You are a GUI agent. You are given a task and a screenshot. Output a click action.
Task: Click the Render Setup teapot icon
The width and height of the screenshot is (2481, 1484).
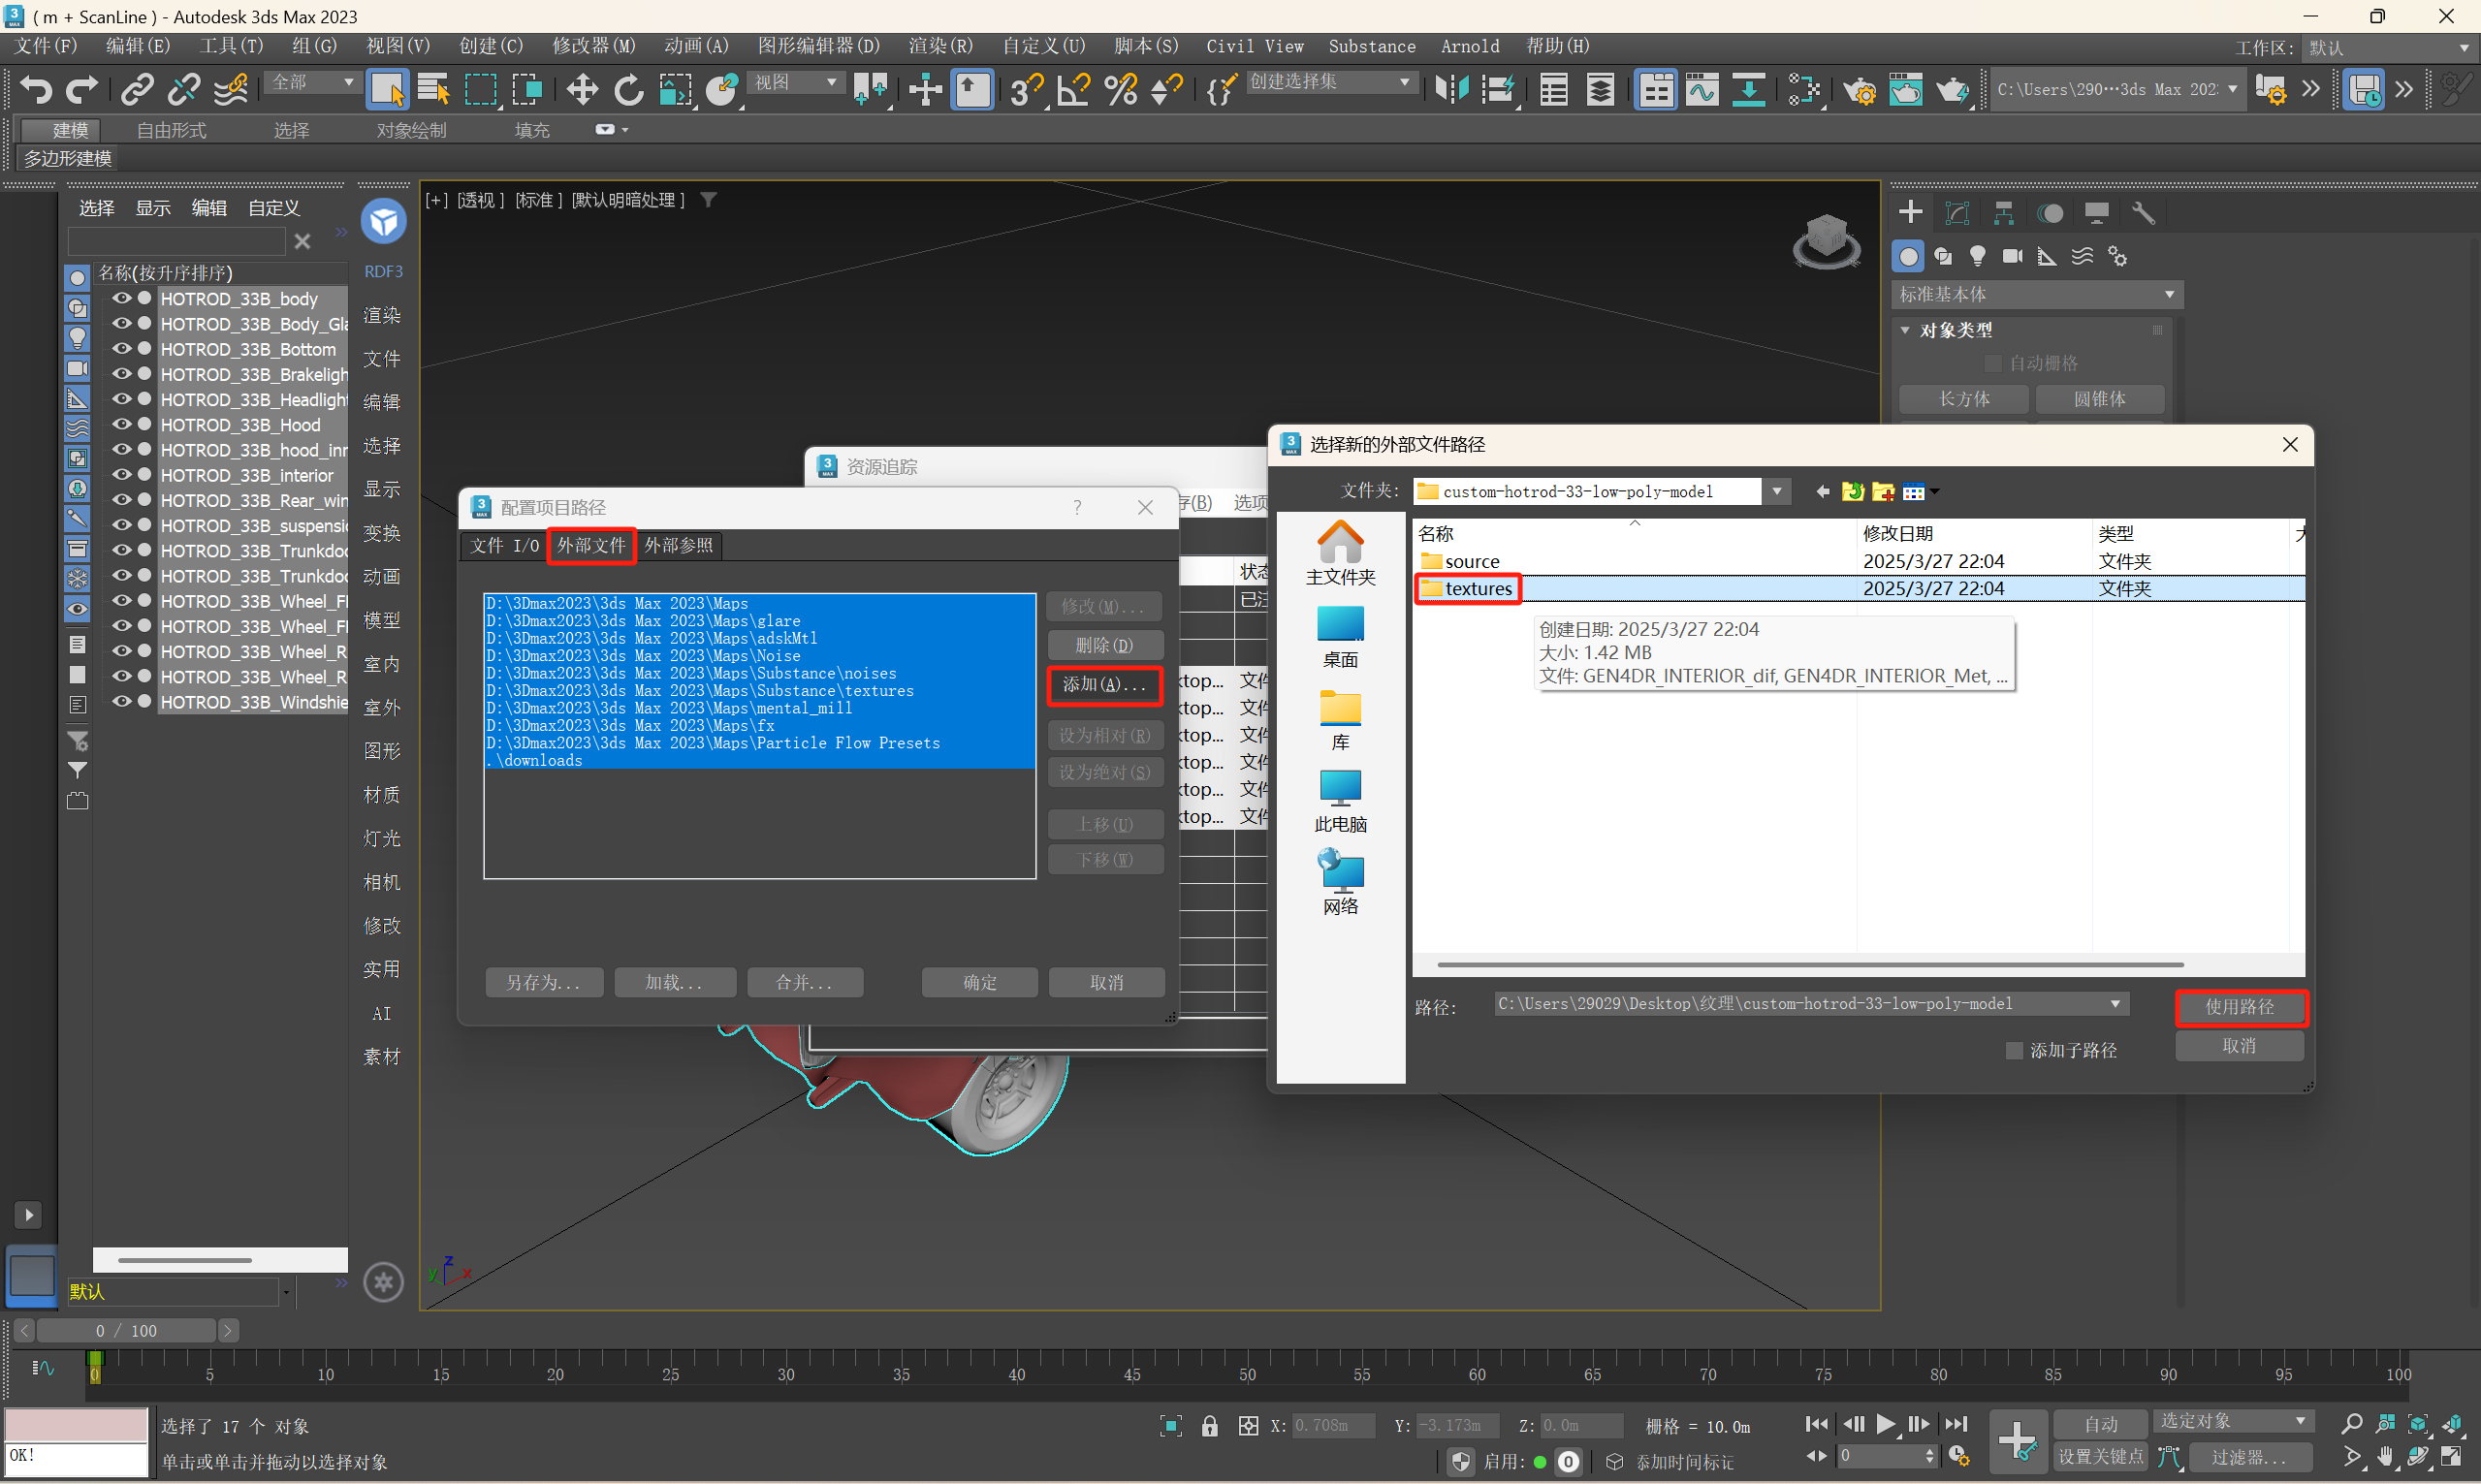click(x=1859, y=90)
